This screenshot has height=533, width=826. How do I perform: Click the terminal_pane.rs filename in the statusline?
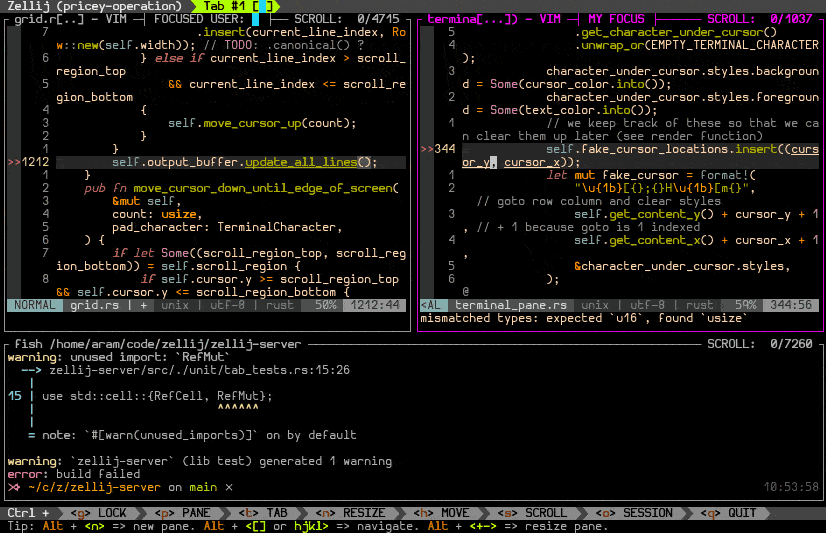click(511, 305)
